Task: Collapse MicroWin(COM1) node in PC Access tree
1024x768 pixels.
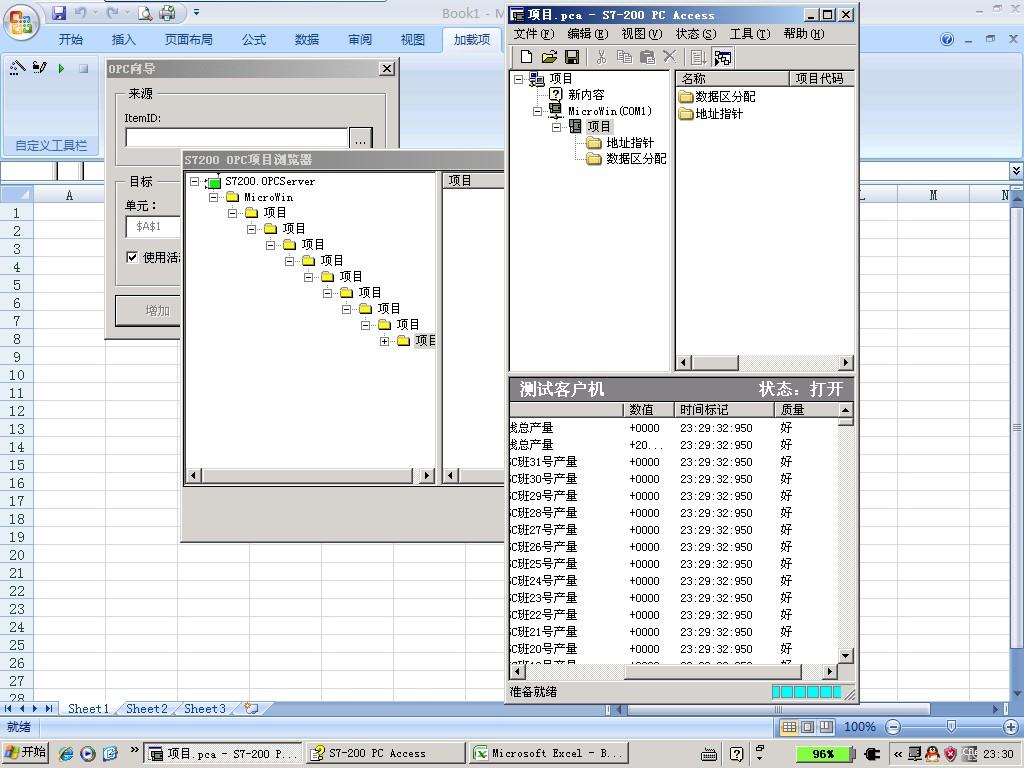Action: point(538,111)
